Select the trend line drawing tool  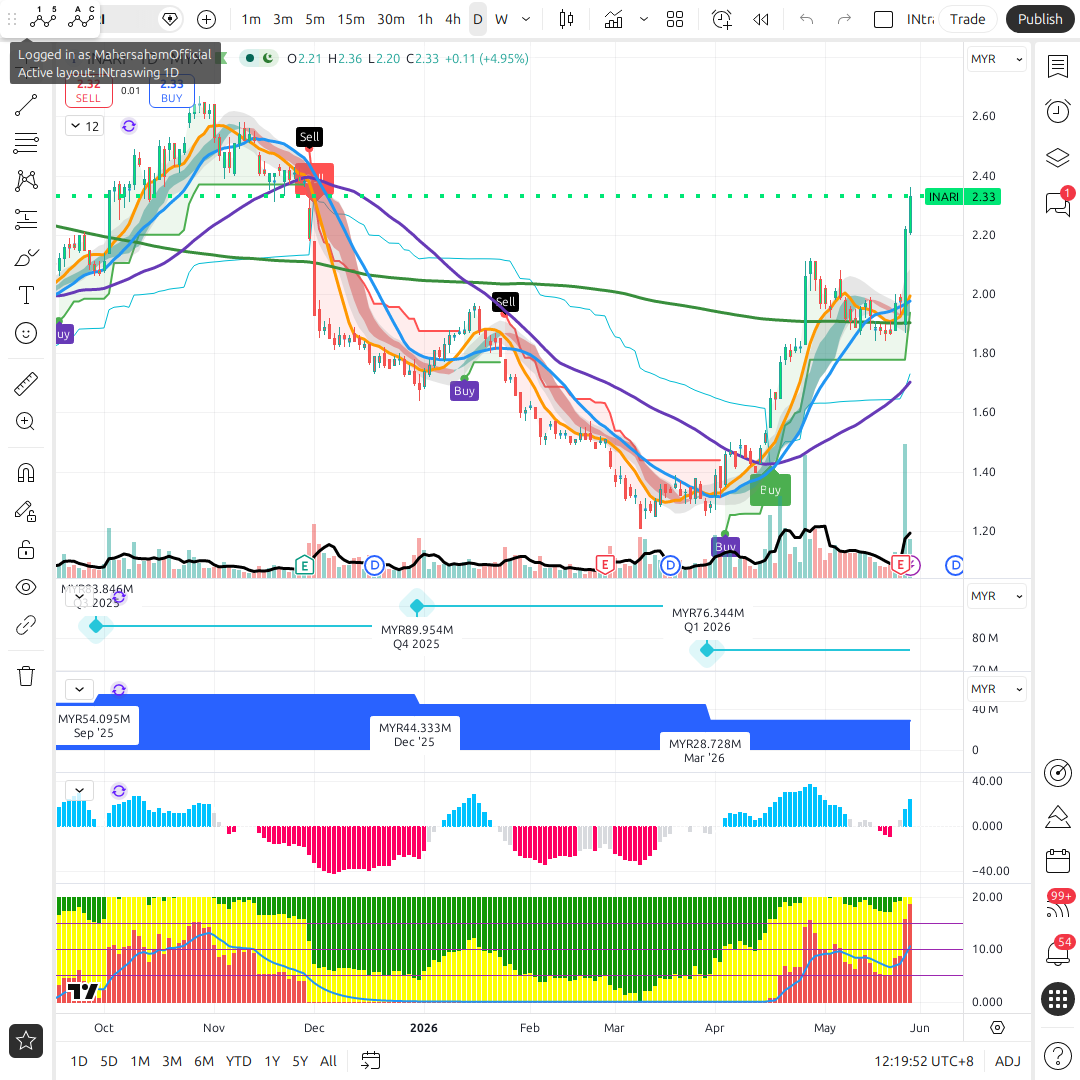point(26,105)
